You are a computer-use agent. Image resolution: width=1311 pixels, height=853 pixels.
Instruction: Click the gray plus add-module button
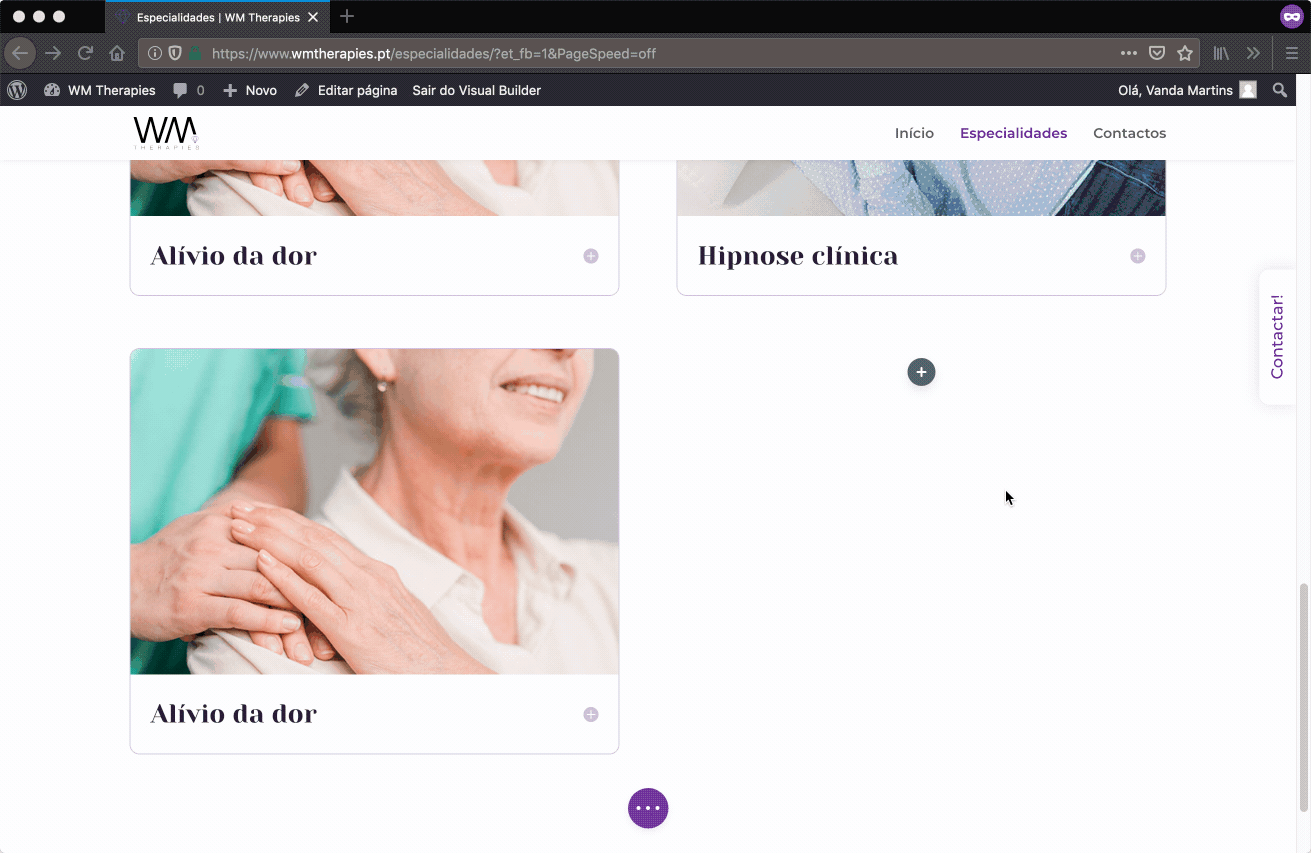tap(921, 372)
